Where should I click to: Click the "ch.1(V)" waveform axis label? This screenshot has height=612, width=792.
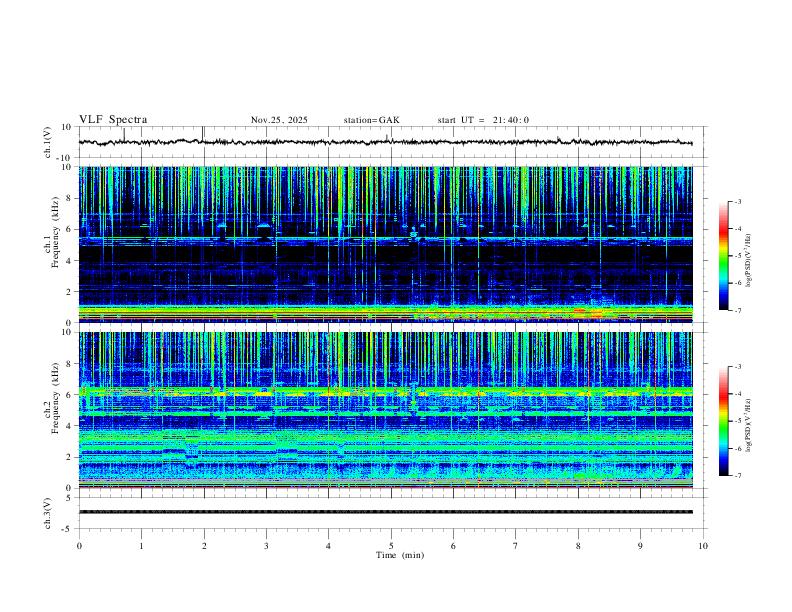coord(48,142)
